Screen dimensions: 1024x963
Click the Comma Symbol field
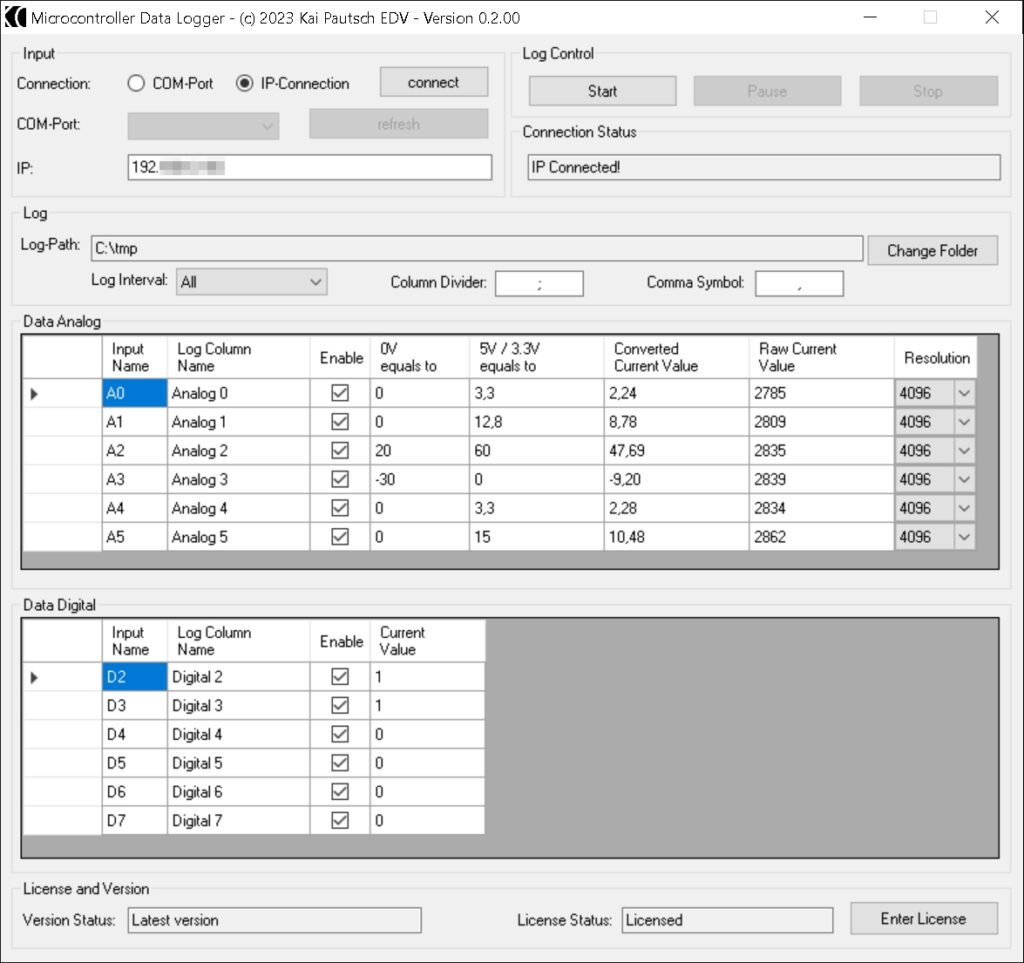click(799, 284)
